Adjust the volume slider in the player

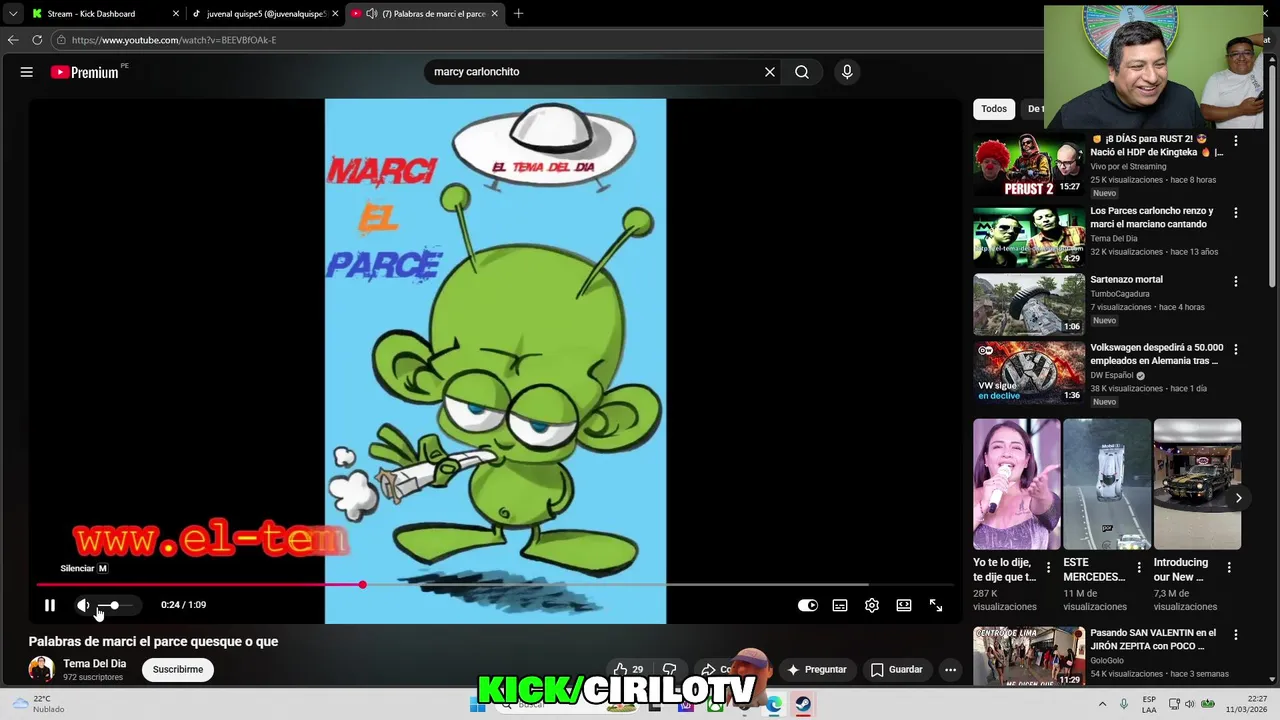114,605
